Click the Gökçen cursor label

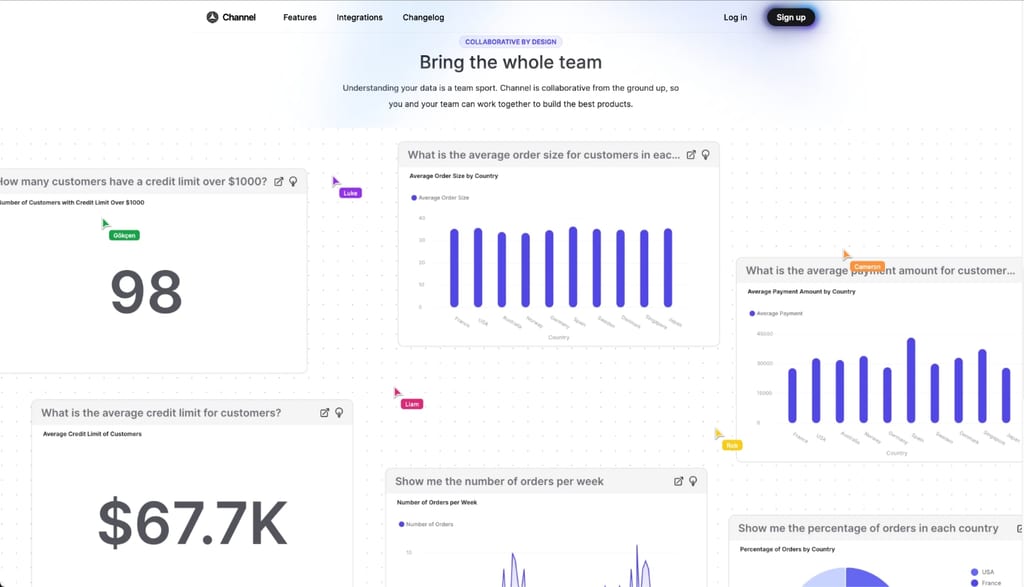pyautogui.click(x=124, y=235)
